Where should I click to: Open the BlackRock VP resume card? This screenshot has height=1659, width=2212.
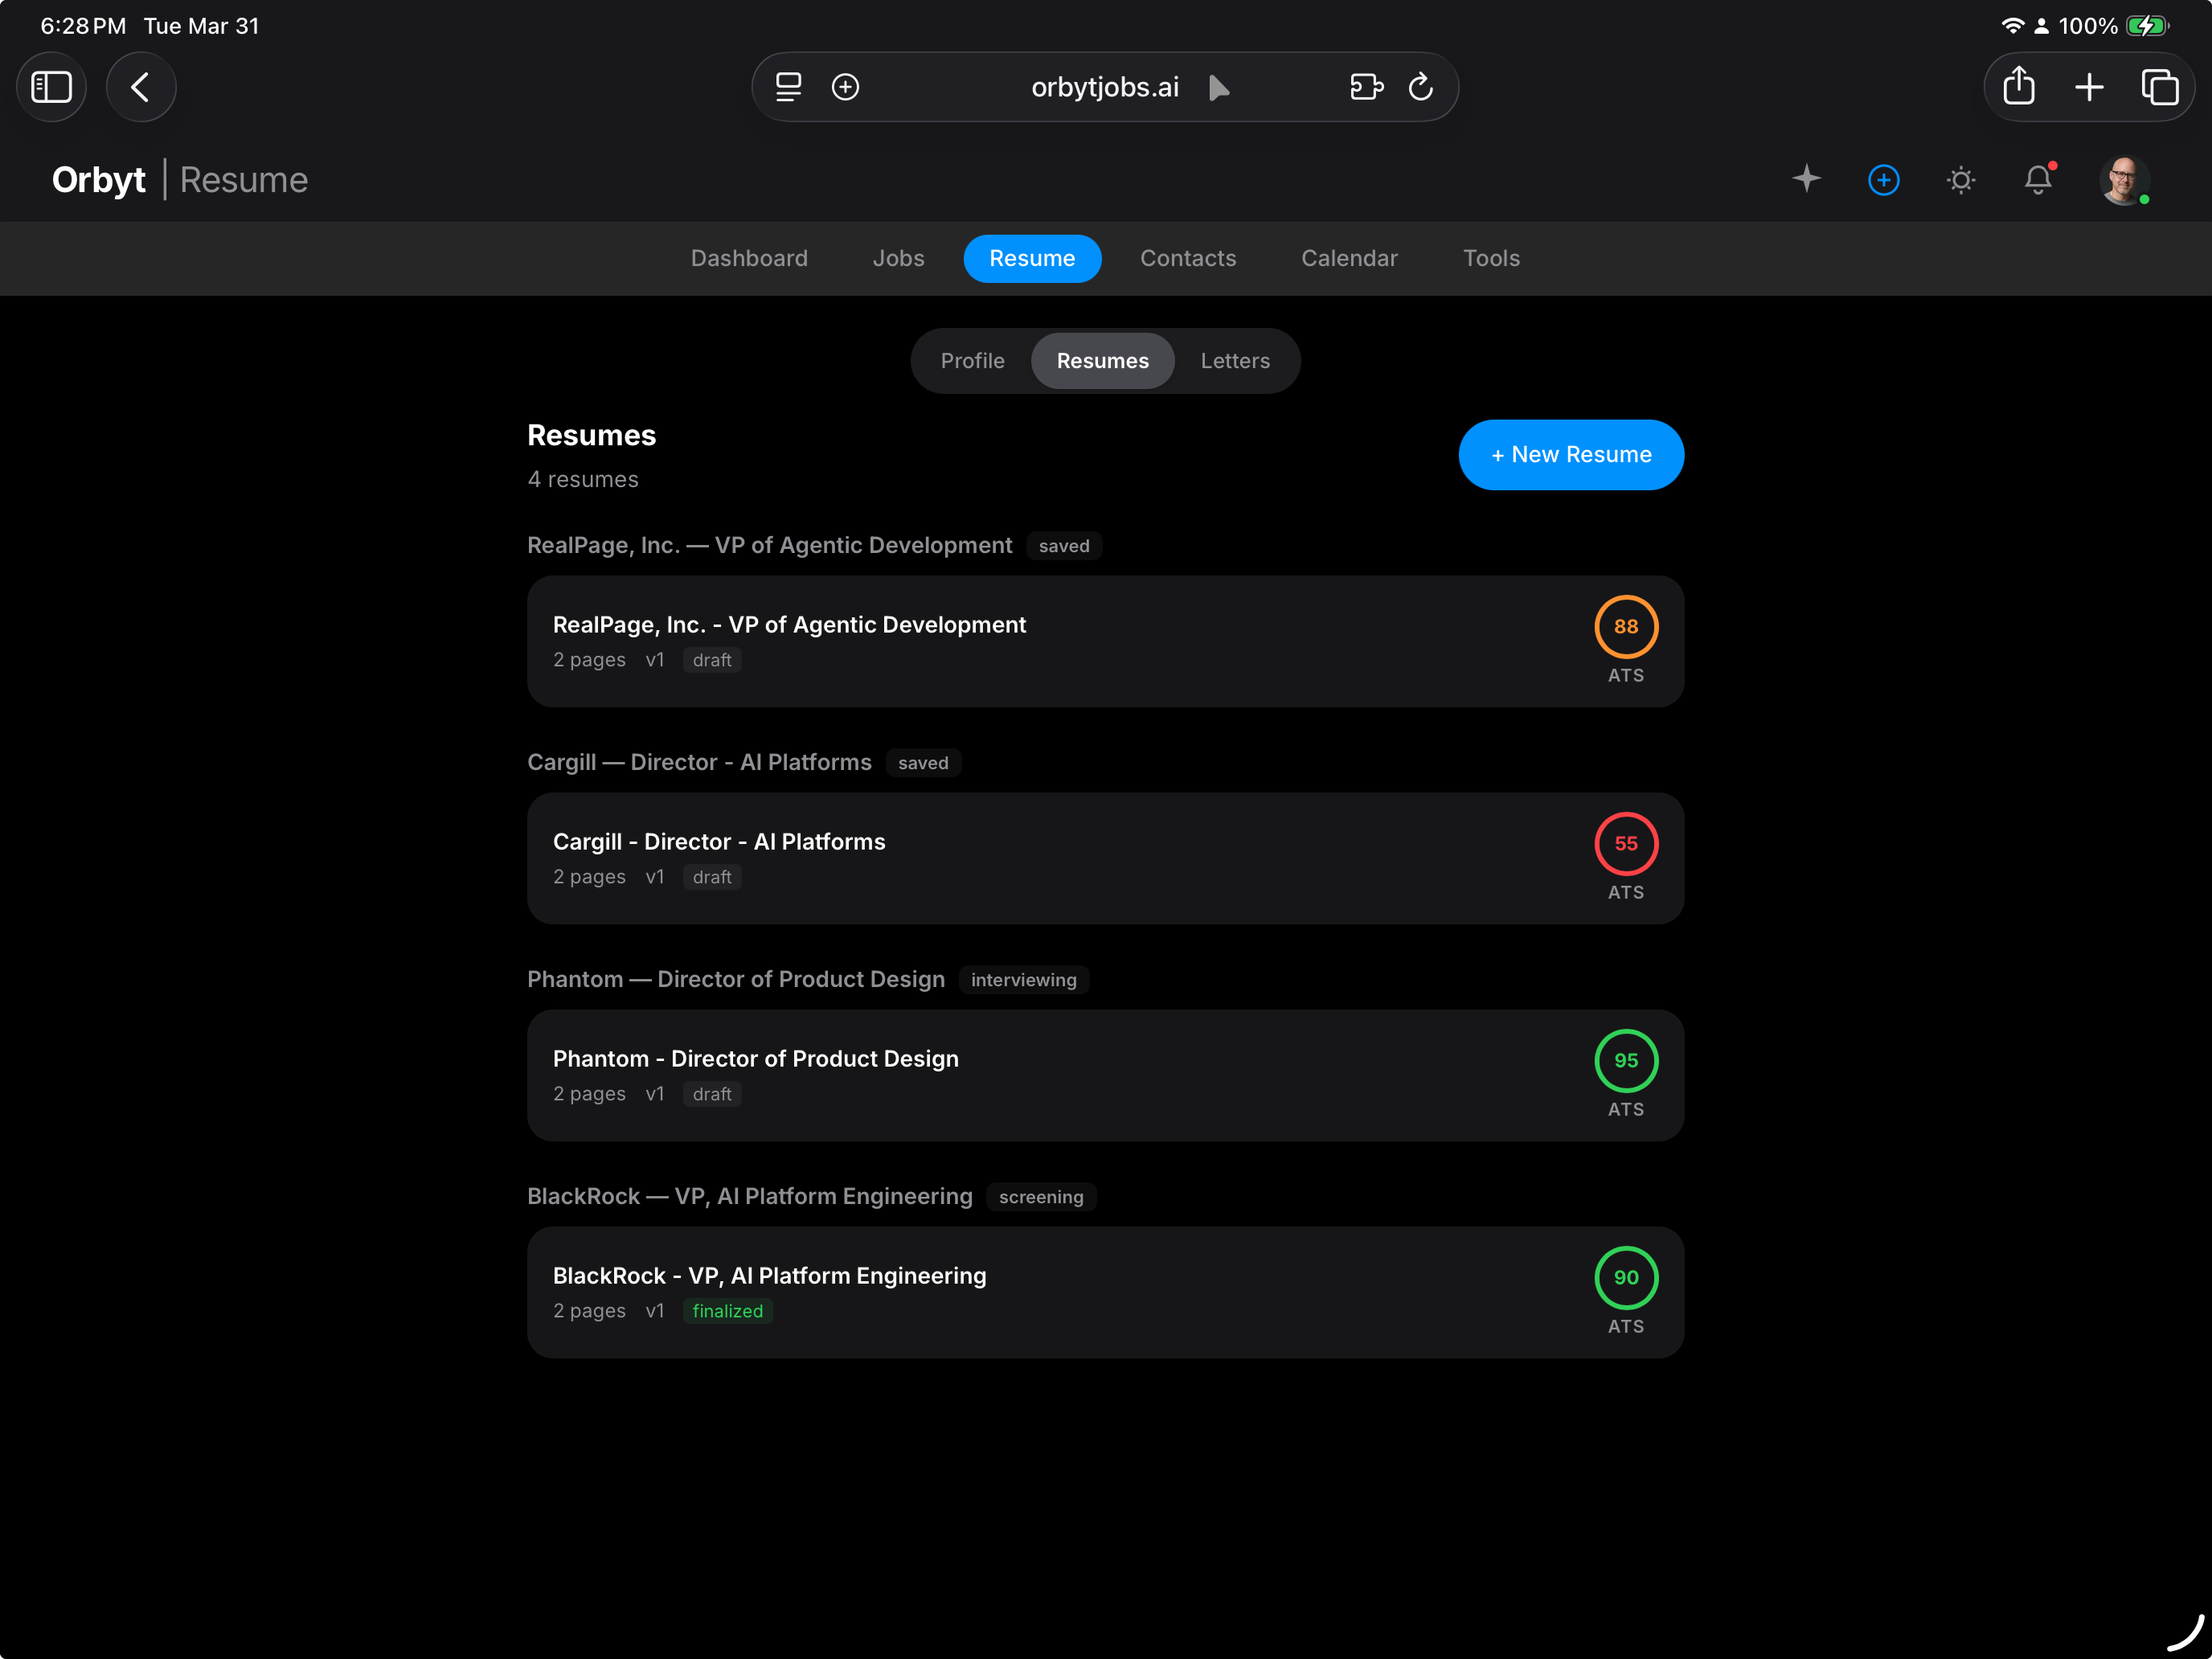pos(1000,1292)
